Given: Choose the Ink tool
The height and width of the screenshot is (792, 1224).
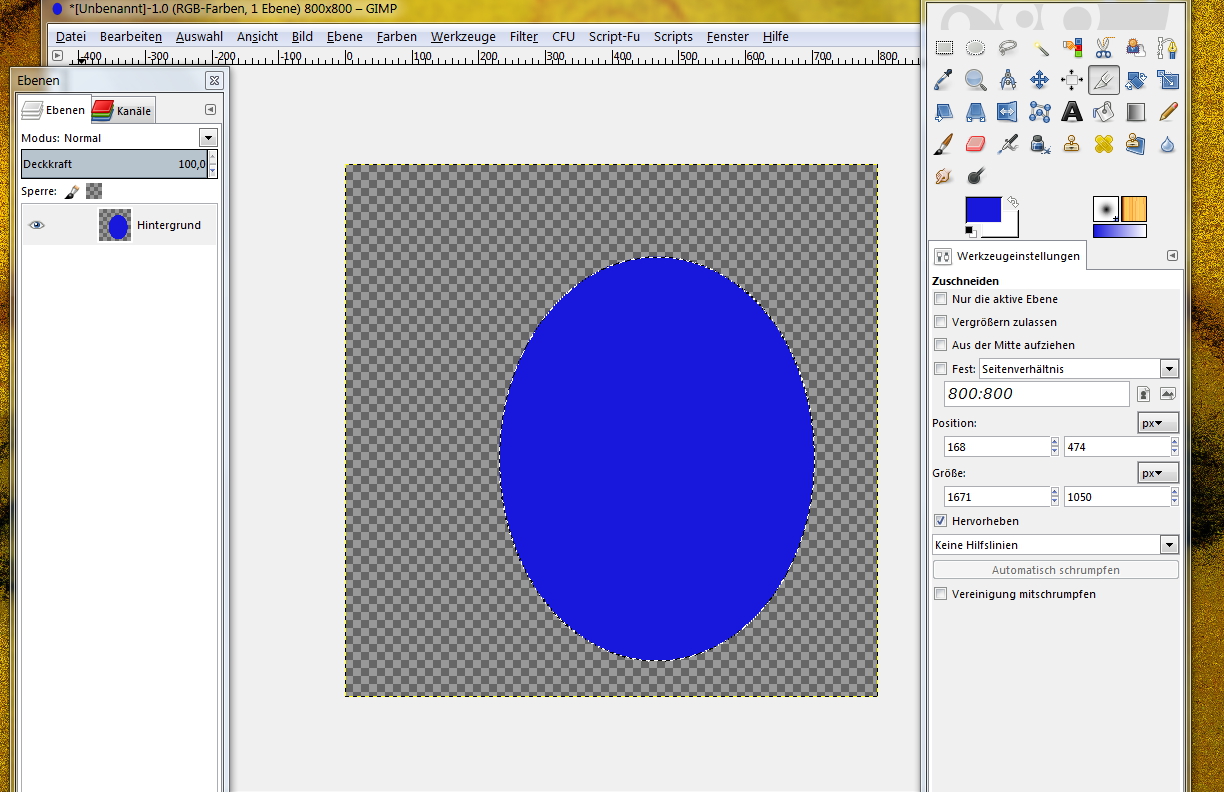Looking at the screenshot, I should coord(1040,144).
